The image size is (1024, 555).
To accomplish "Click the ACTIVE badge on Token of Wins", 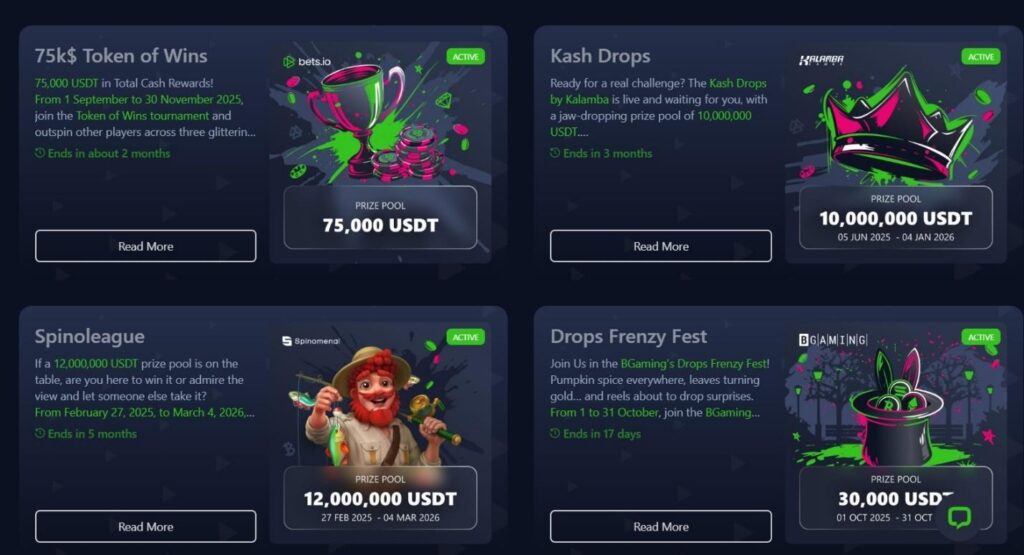I will coord(466,57).
